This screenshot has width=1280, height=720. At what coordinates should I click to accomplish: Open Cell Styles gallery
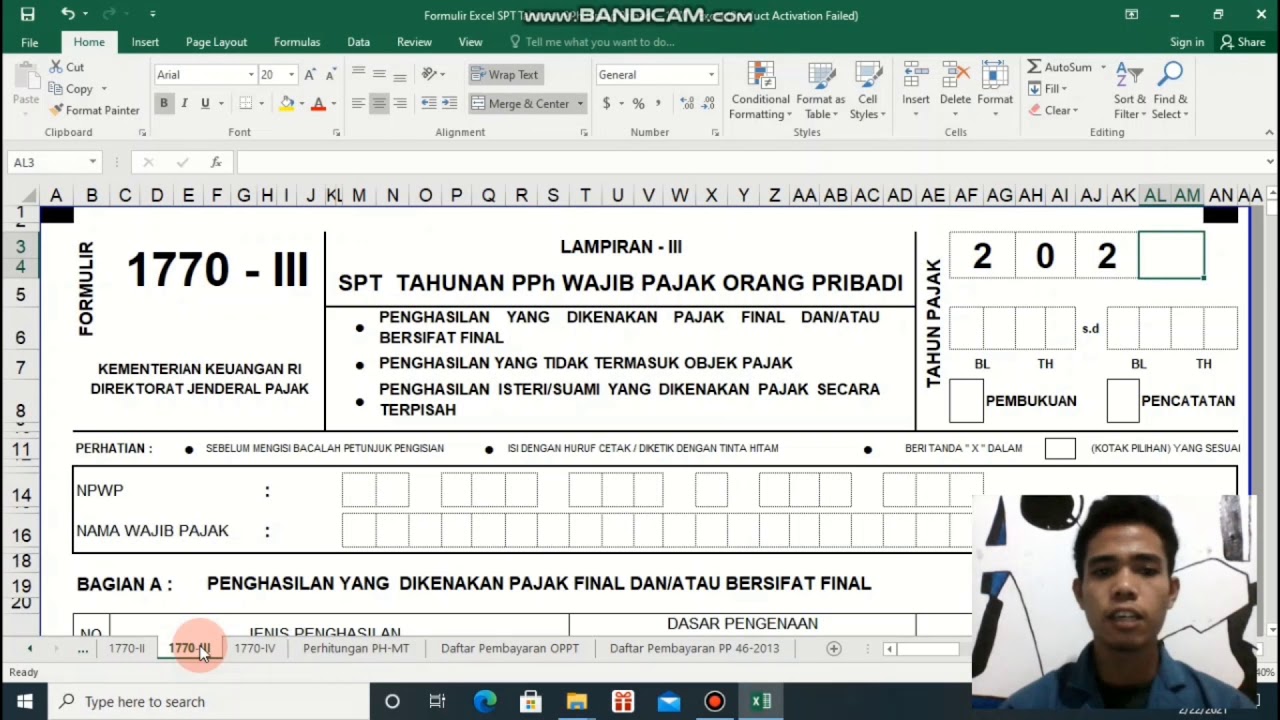click(x=867, y=91)
